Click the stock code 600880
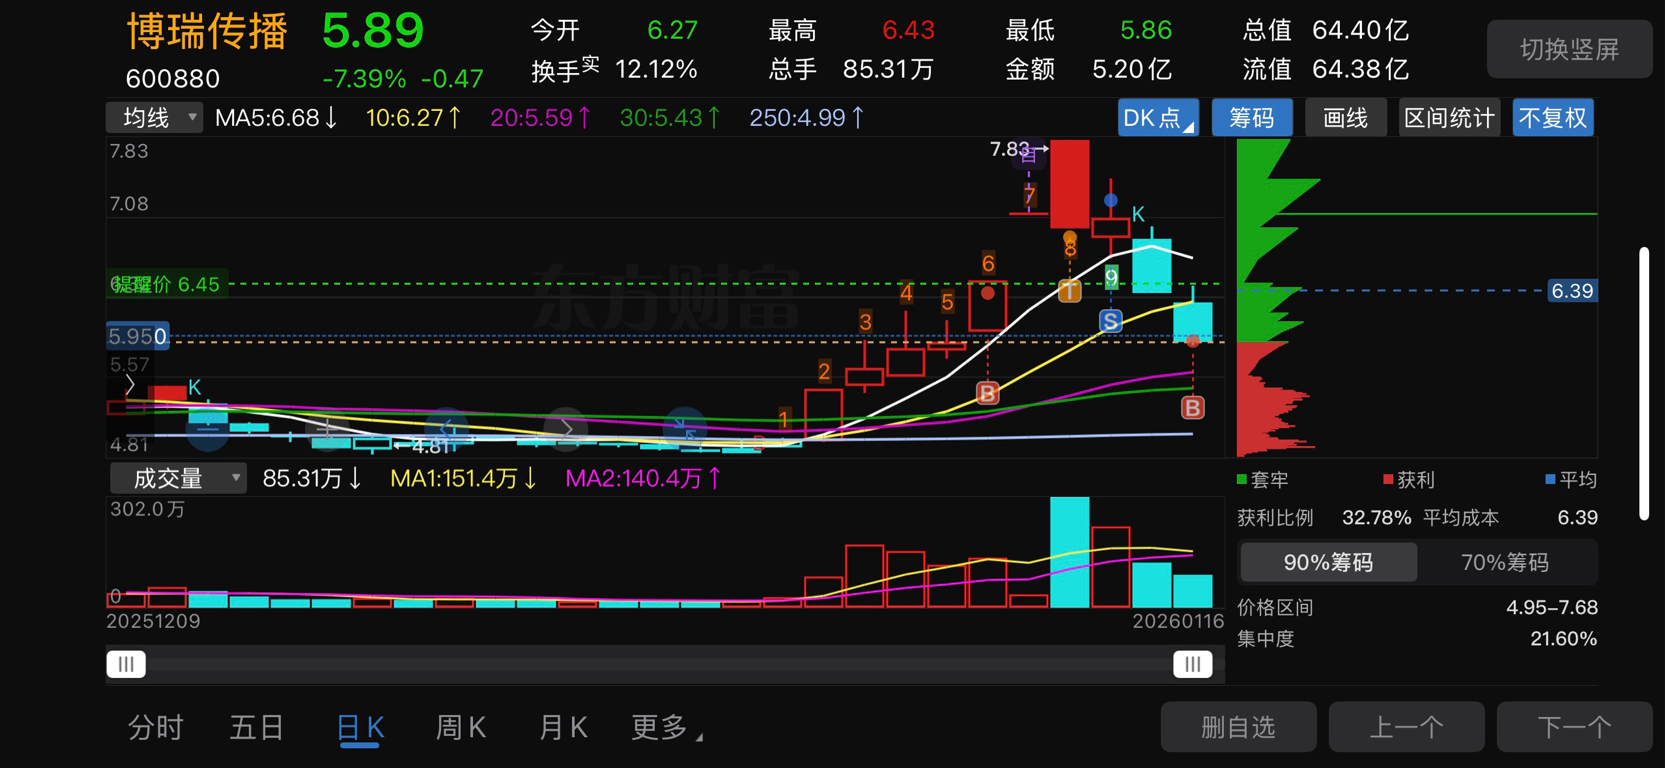The width and height of the screenshot is (1665, 769). click(x=173, y=78)
